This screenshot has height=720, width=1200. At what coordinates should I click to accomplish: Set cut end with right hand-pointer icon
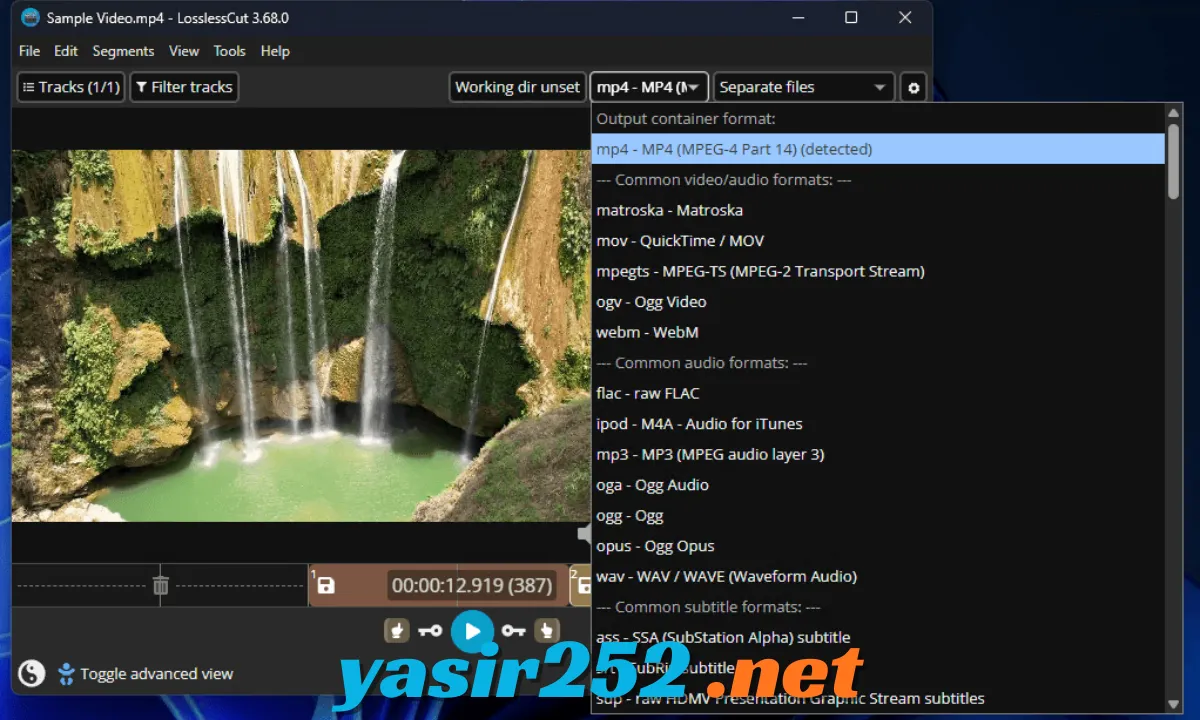click(x=546, y=630)
